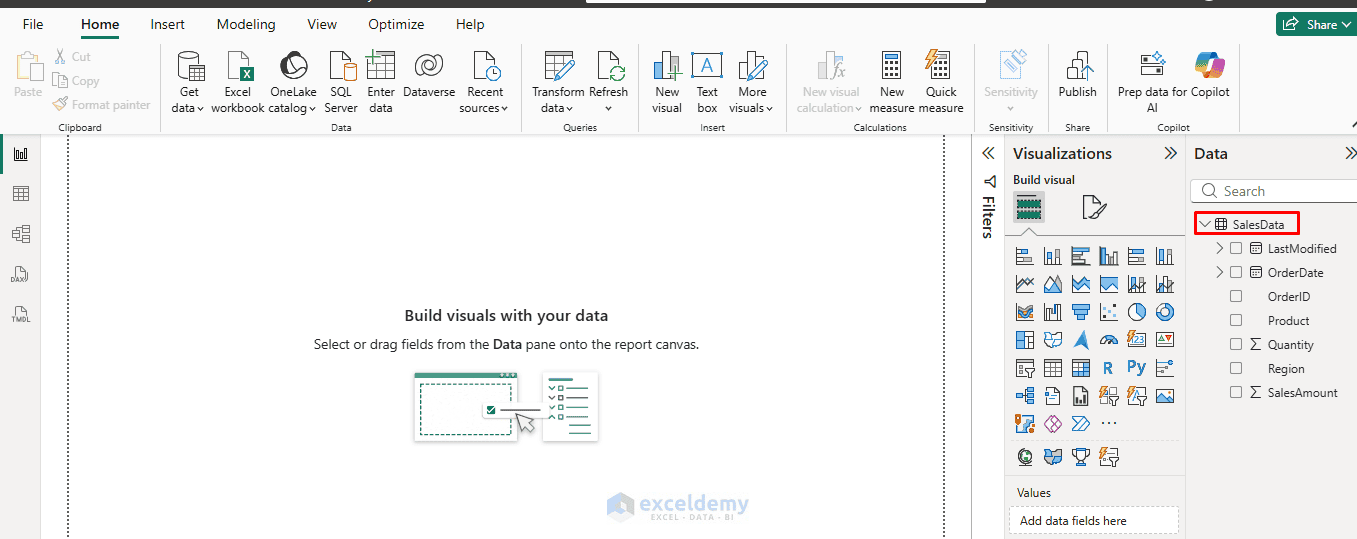Add a Text box to report
1357x539 pixels.
point(707,82)
